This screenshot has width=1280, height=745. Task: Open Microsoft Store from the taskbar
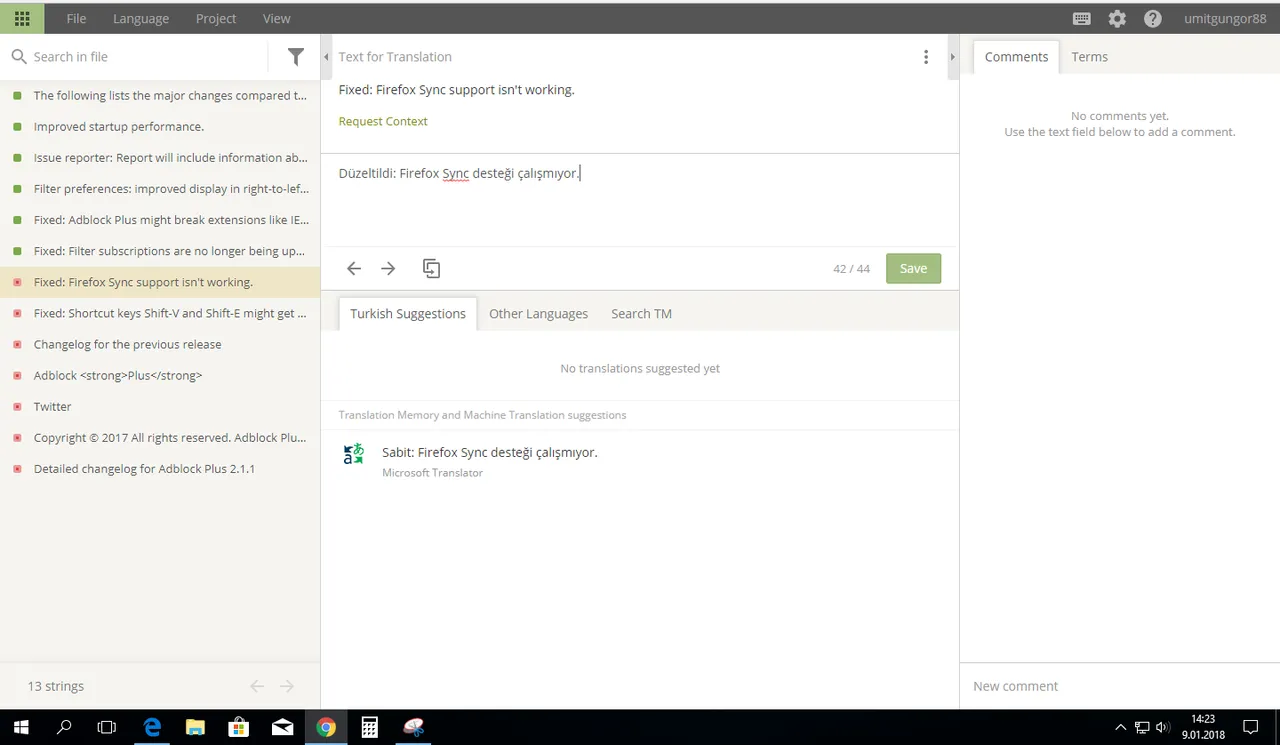(x=239, y=727)
